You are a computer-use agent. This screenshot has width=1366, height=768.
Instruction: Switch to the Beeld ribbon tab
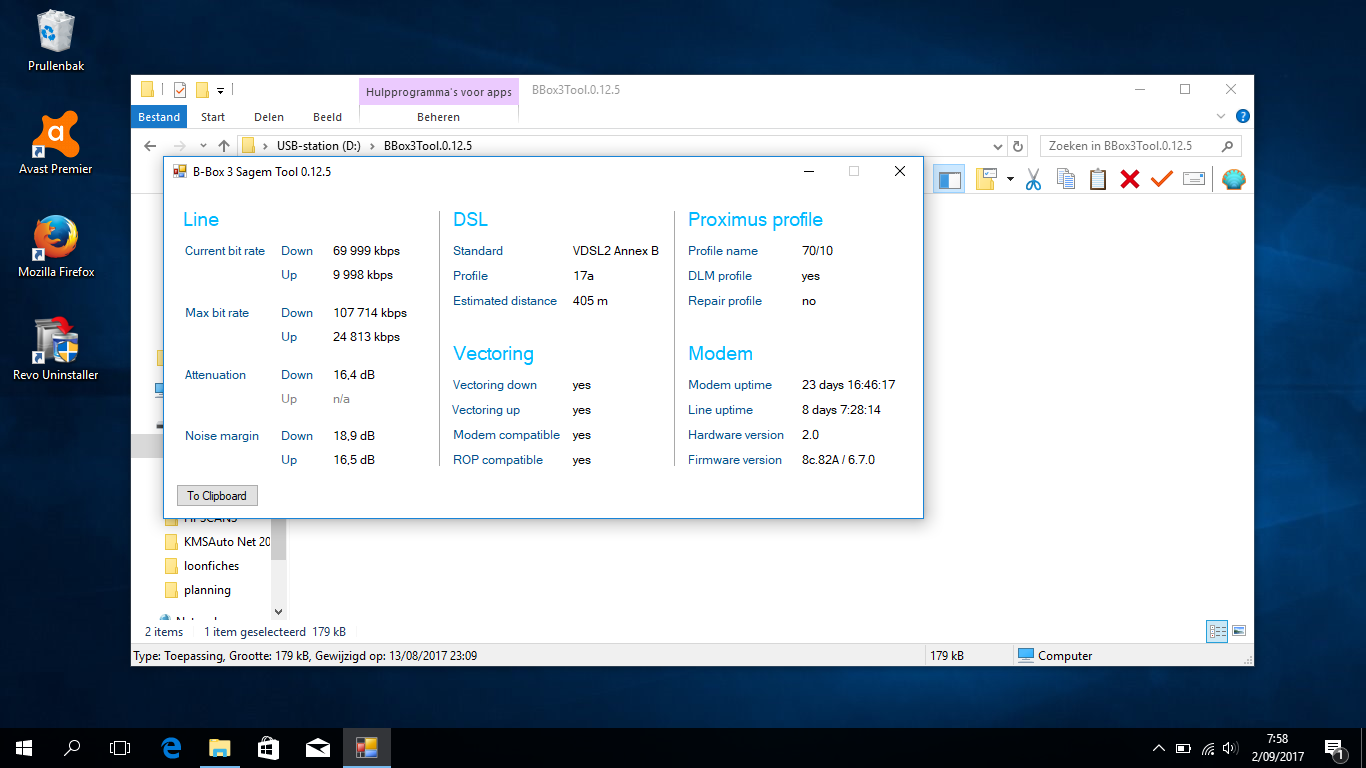point(327,117)
